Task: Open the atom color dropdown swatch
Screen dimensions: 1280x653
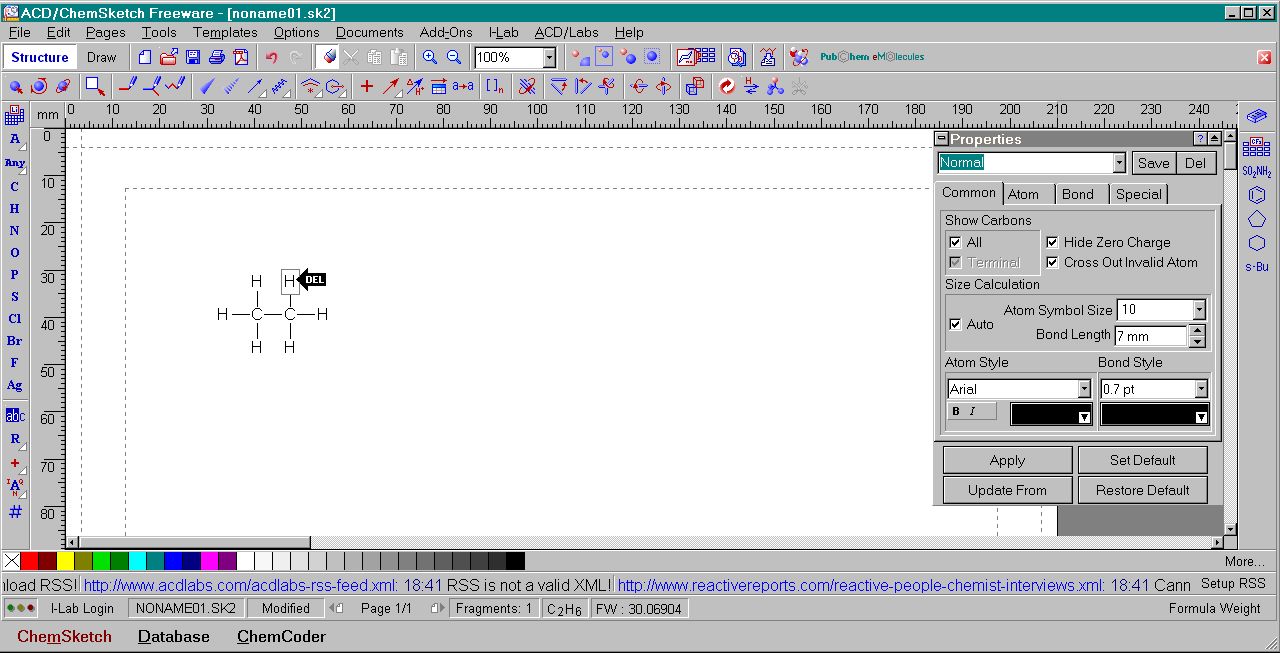Action: pyautogui.click(x=1052, y=415)
